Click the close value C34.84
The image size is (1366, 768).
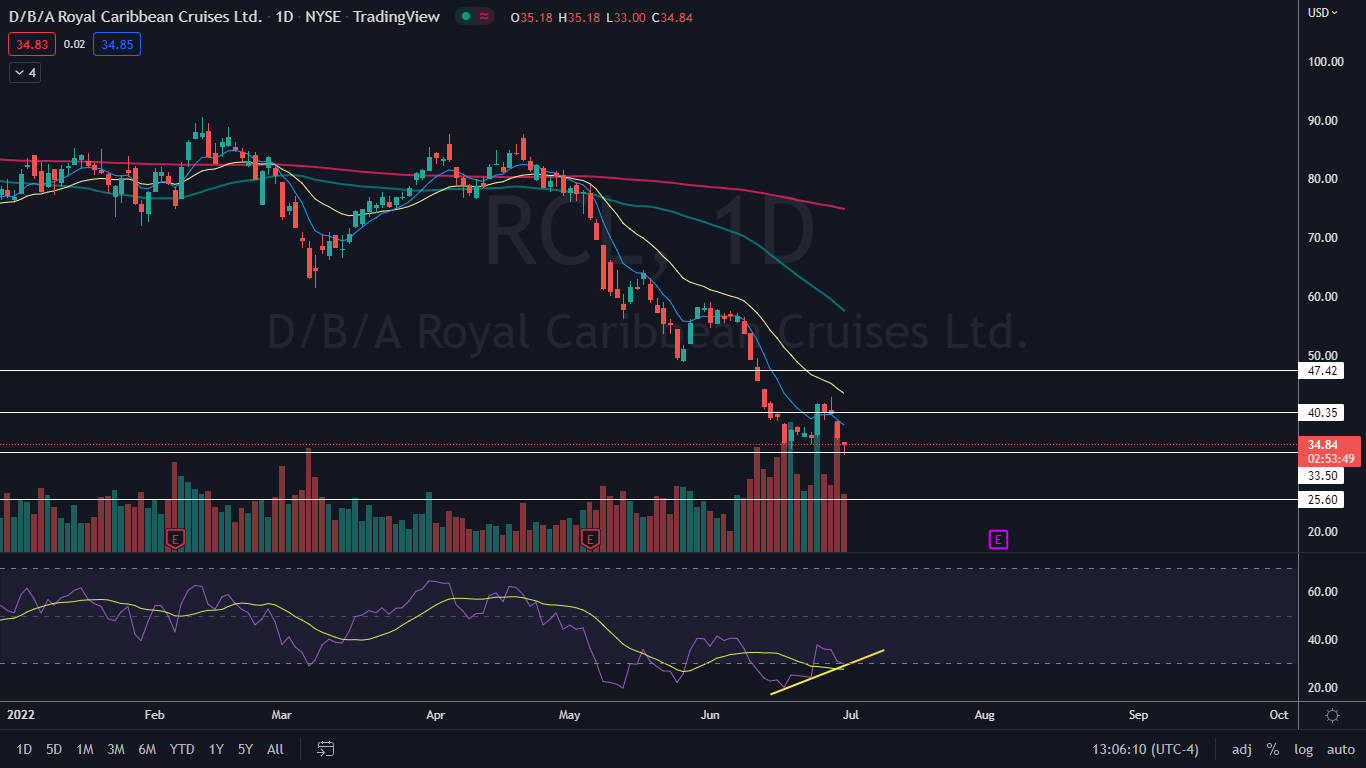[x=672, y=17]
